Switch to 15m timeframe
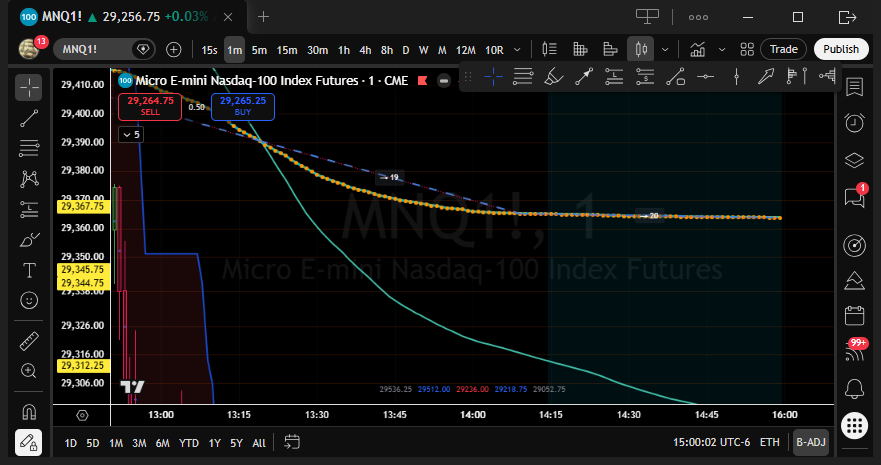The height and width of the screenshot is (465, 881). (287, 50)
